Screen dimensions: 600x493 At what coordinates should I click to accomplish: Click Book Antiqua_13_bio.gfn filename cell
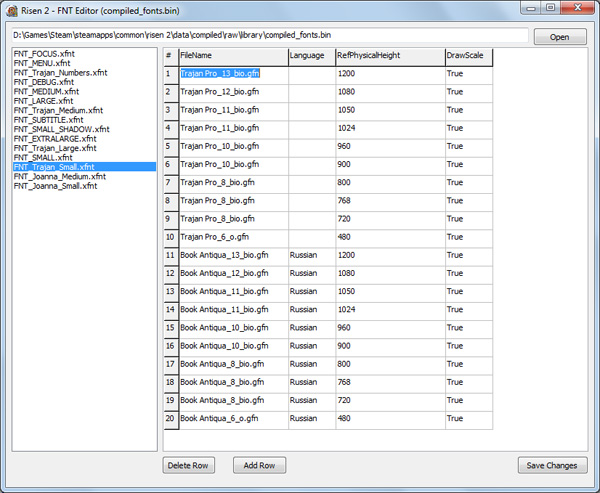tap(233, 257)
